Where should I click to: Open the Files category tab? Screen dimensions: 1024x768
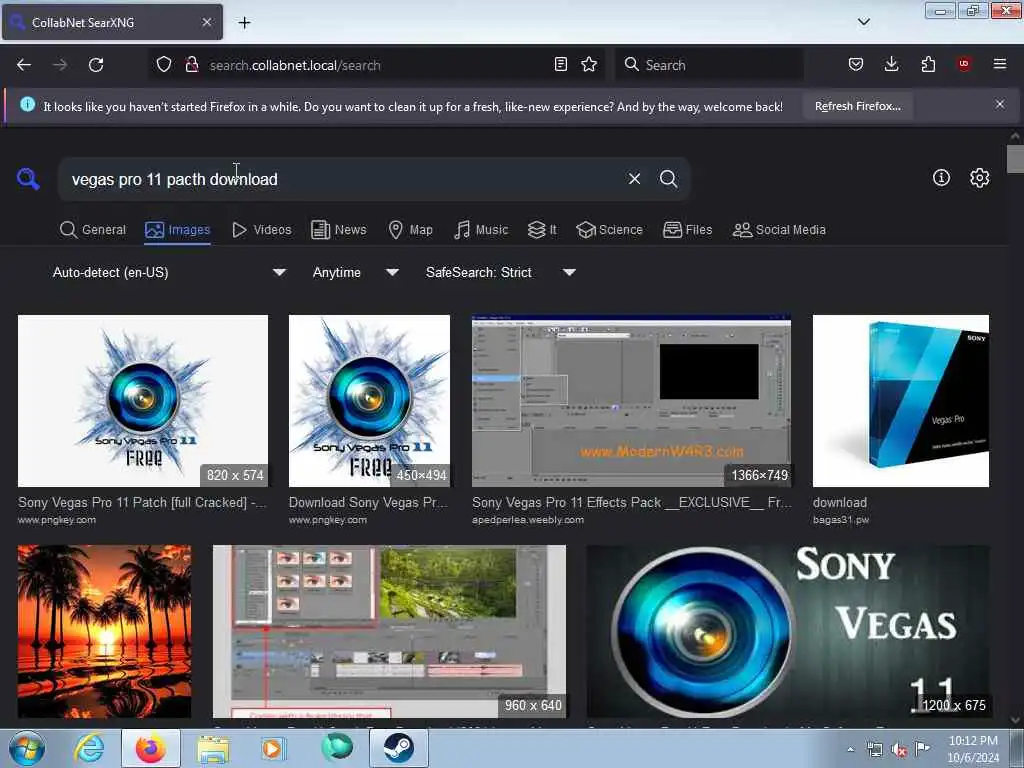click(688, 230)
